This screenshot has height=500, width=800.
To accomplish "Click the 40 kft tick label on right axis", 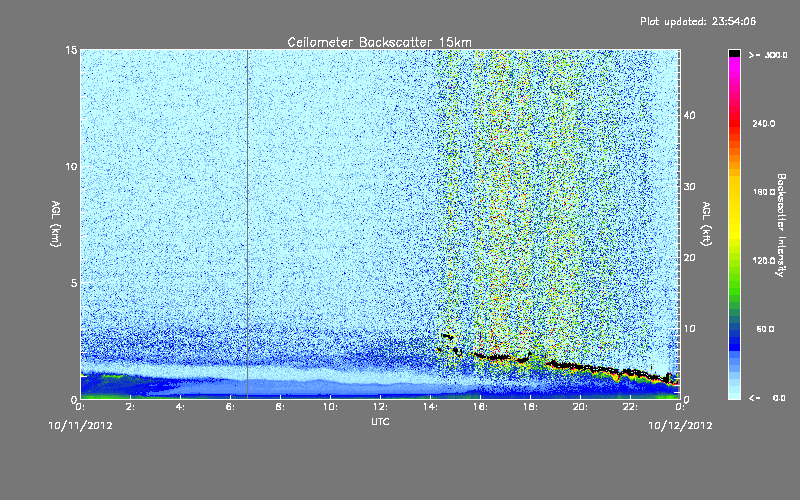I will point(689,115).
